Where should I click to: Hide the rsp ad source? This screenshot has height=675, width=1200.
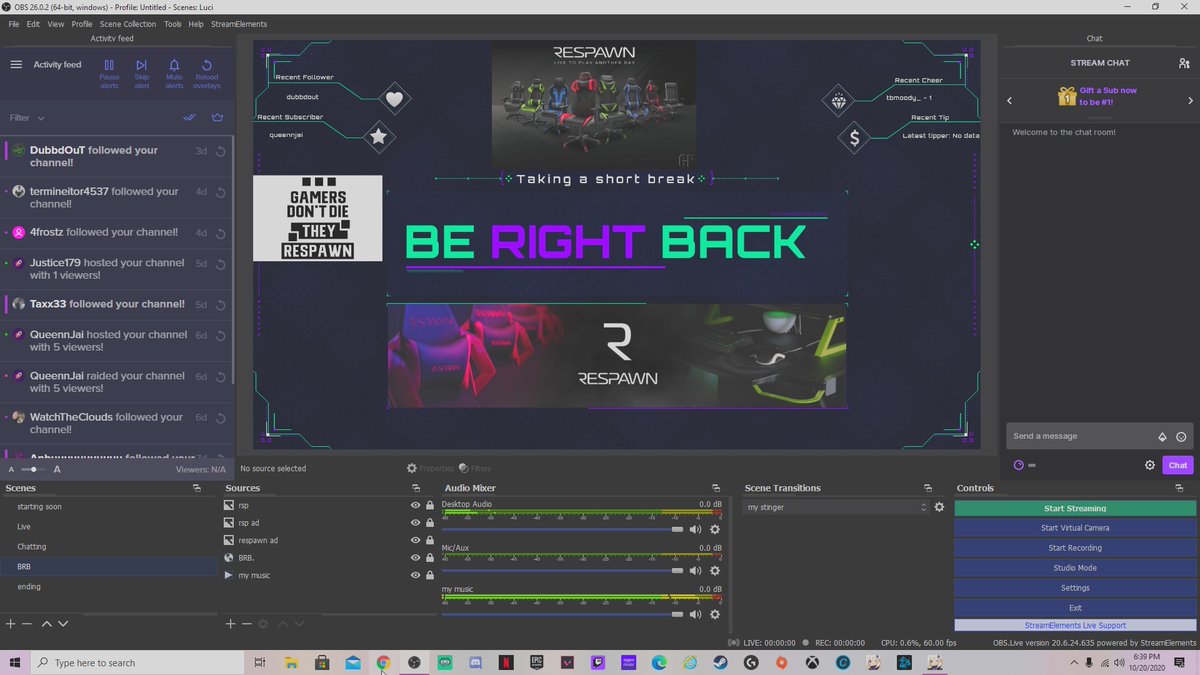416,523
